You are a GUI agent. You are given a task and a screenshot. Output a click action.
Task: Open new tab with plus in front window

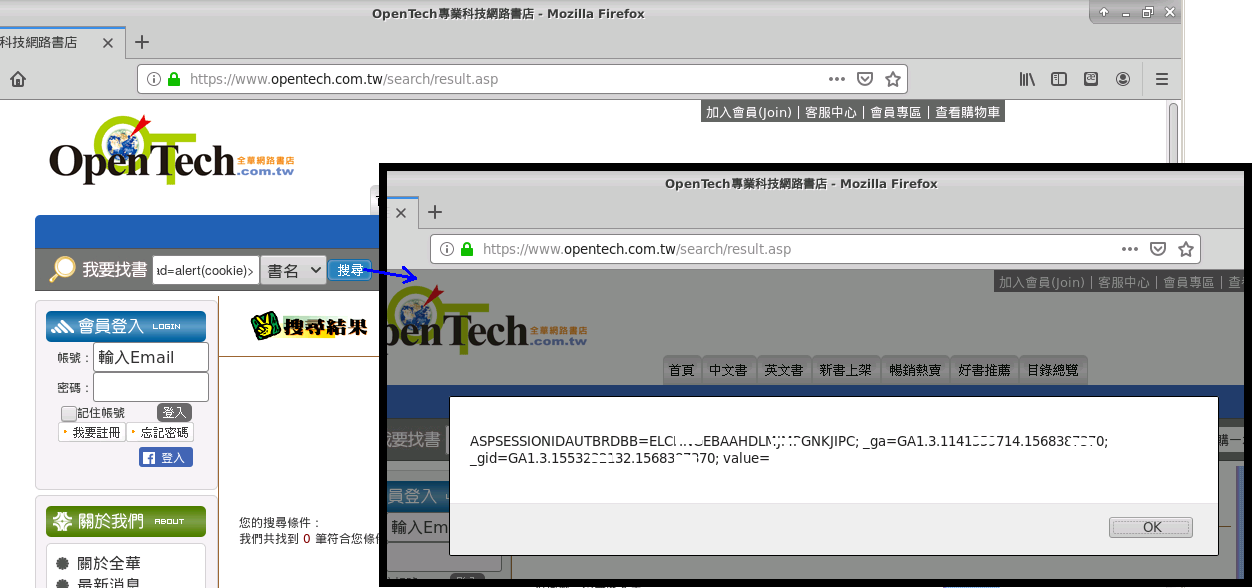435,212
